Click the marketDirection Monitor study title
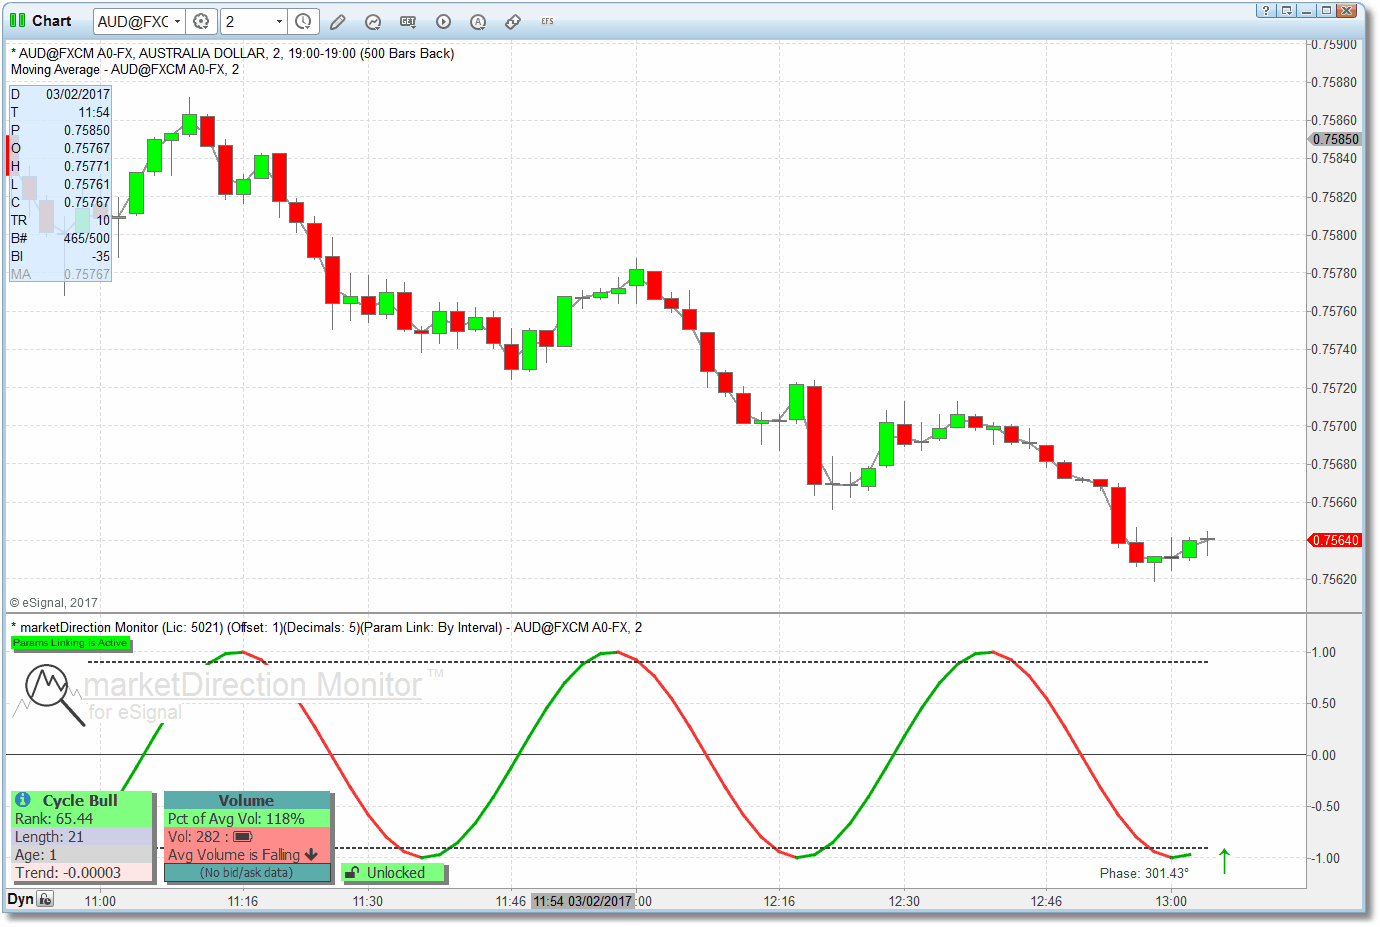Screen dimensions: 1380x927 (326, 627)
